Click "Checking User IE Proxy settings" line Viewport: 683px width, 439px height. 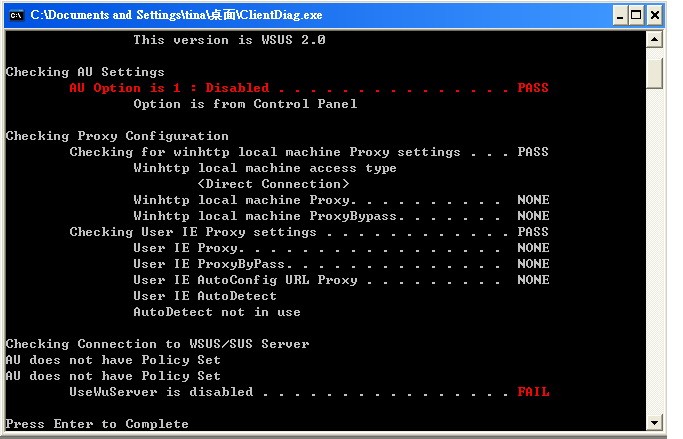[193, 232]
